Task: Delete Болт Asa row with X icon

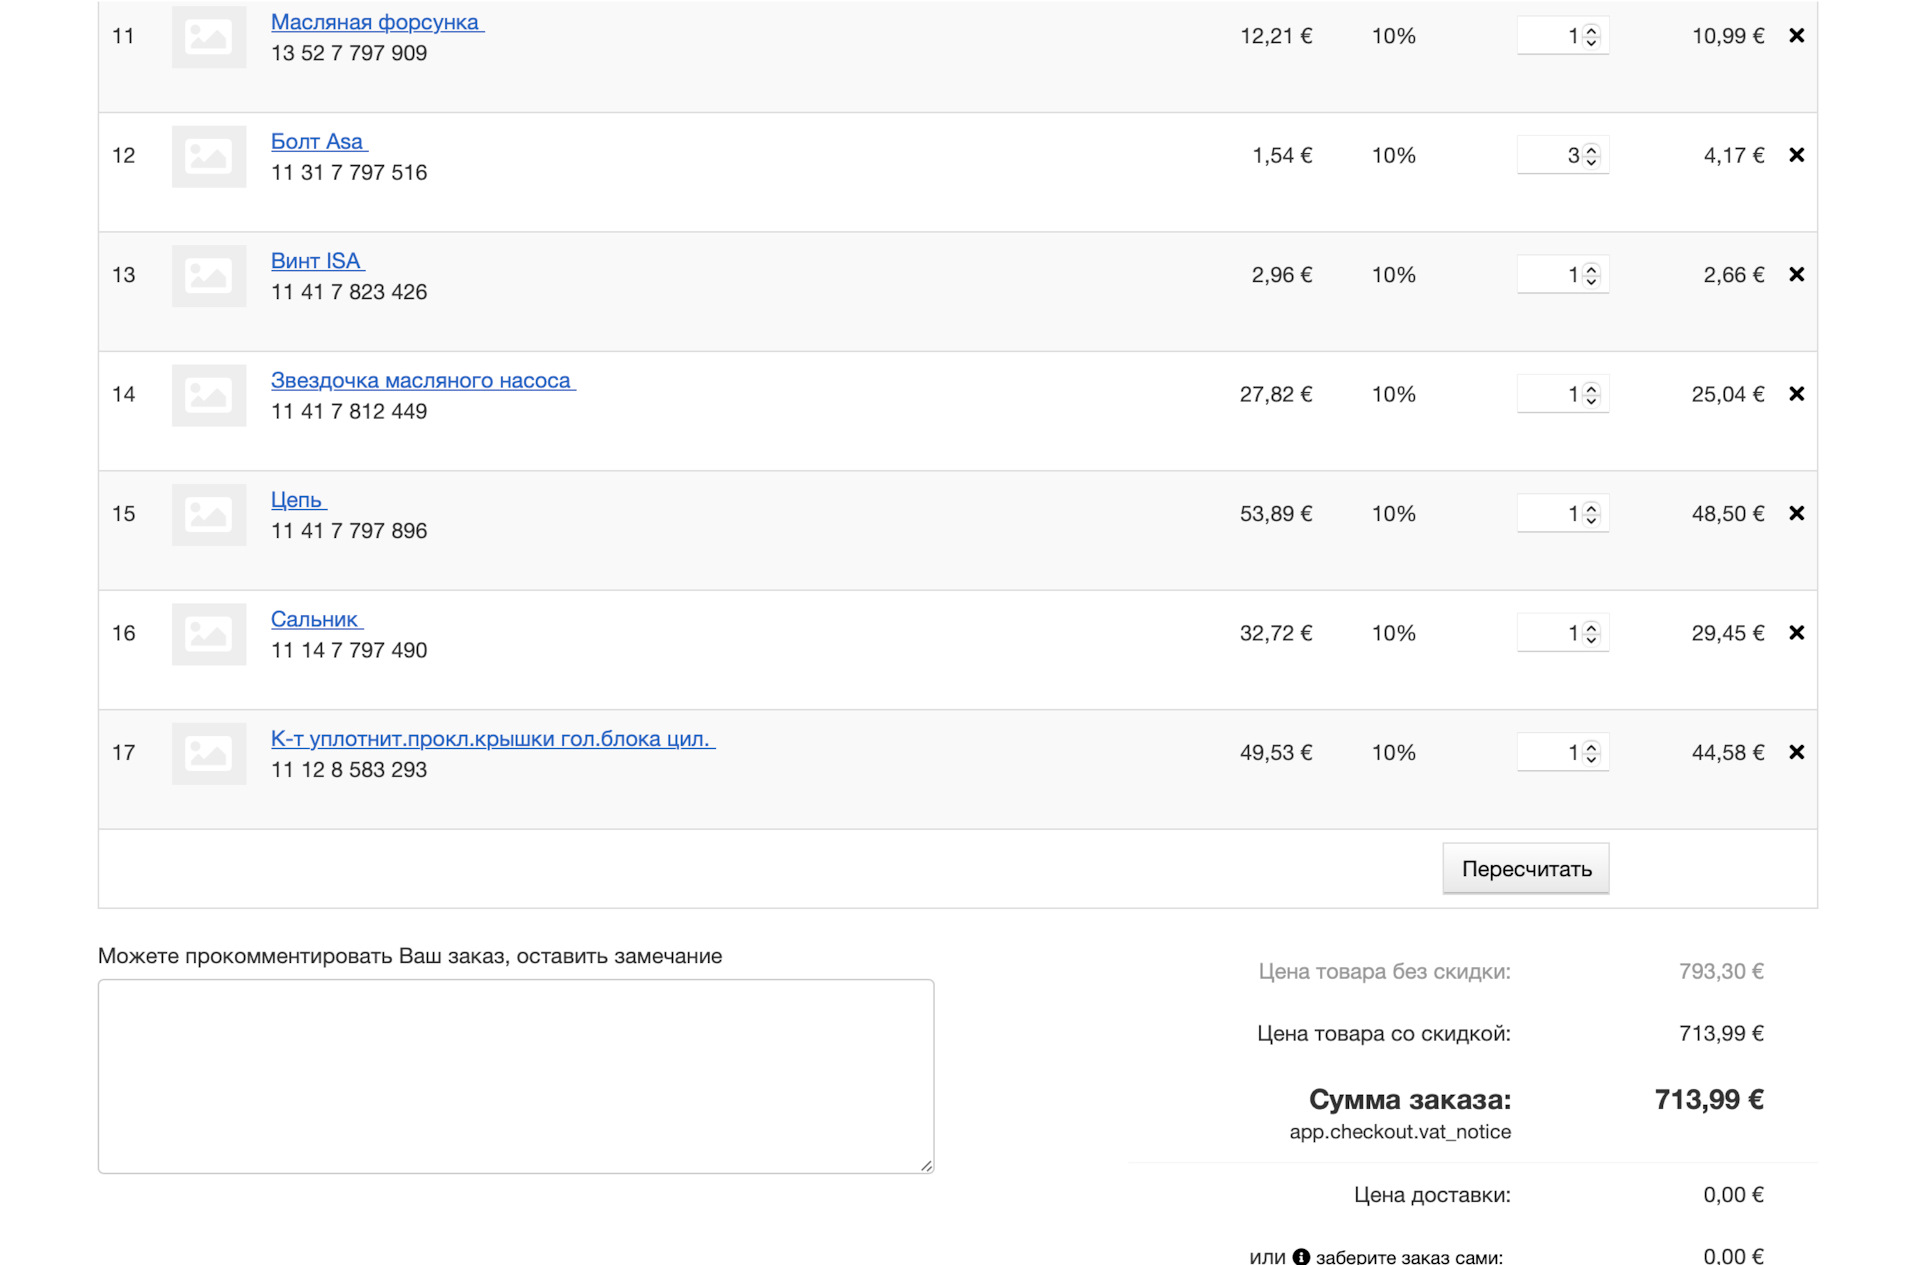Action: (1796, 155)
